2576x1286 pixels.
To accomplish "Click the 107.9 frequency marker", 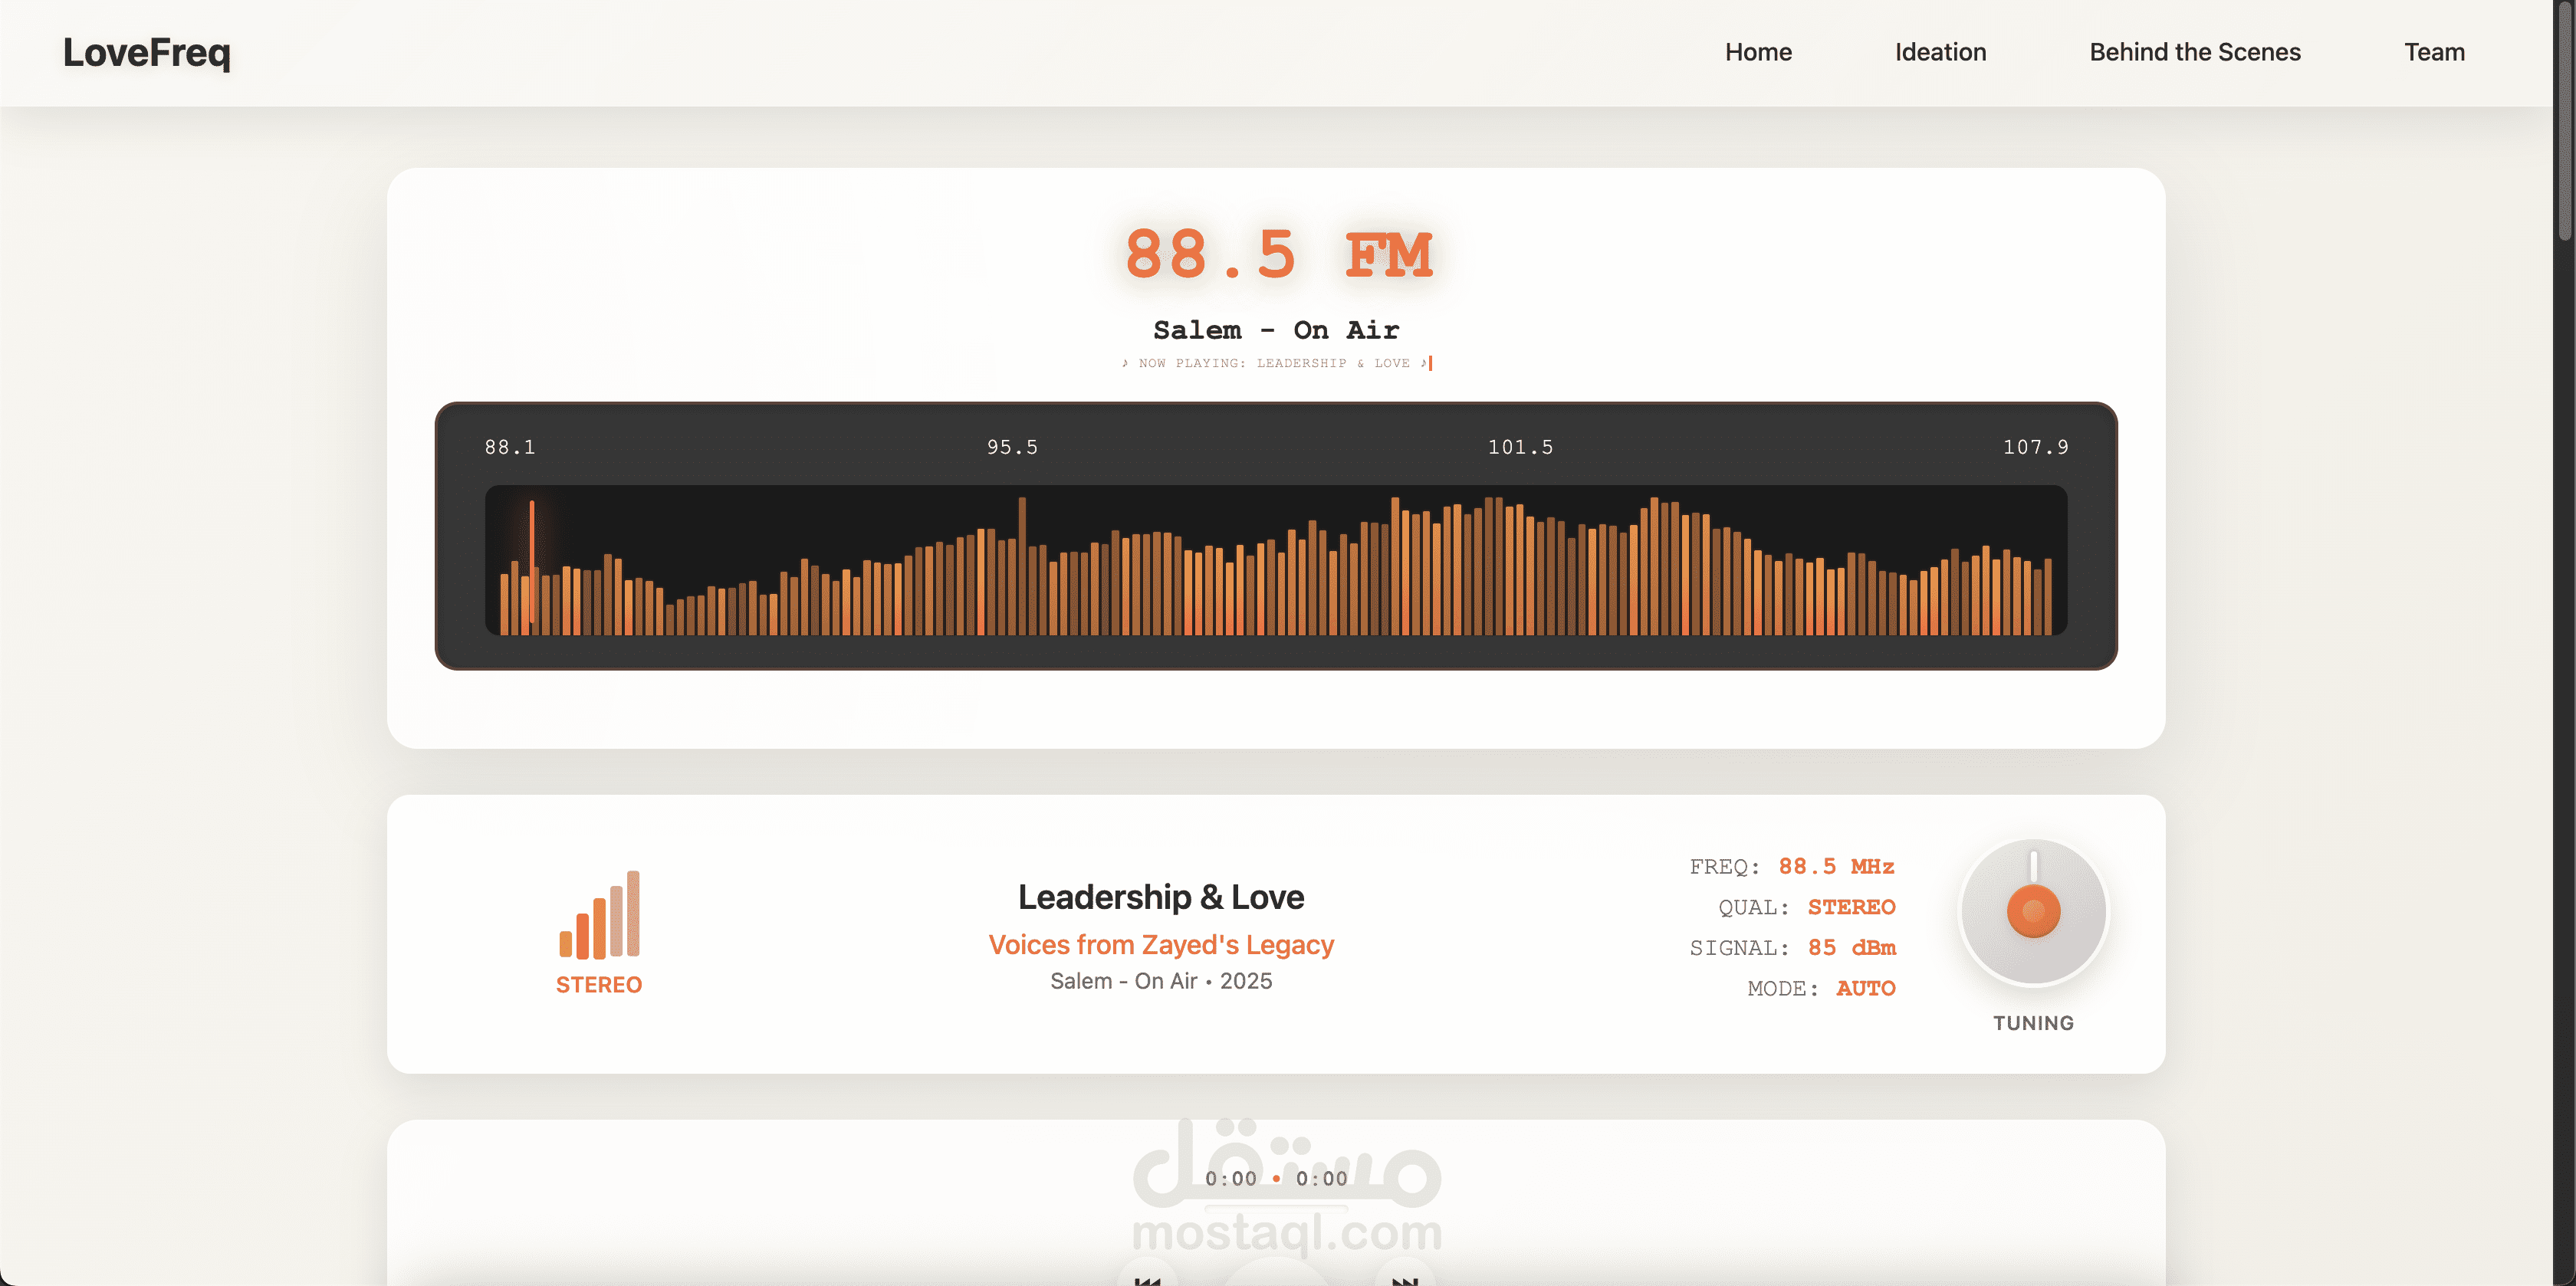I will (x=2035, y=447).
